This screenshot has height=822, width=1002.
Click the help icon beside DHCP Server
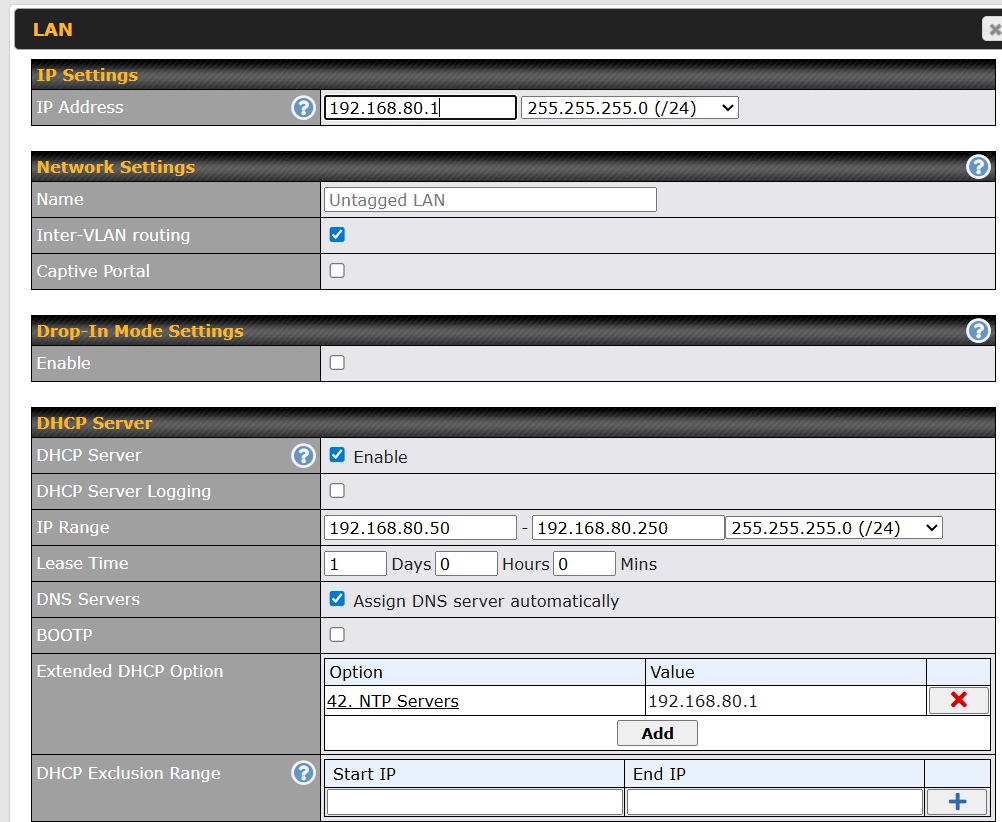[x=303, y=456]
